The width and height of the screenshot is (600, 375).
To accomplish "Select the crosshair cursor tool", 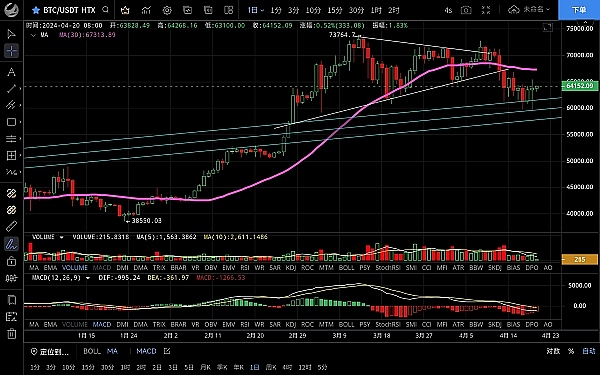I will click(x=11, y=51).
